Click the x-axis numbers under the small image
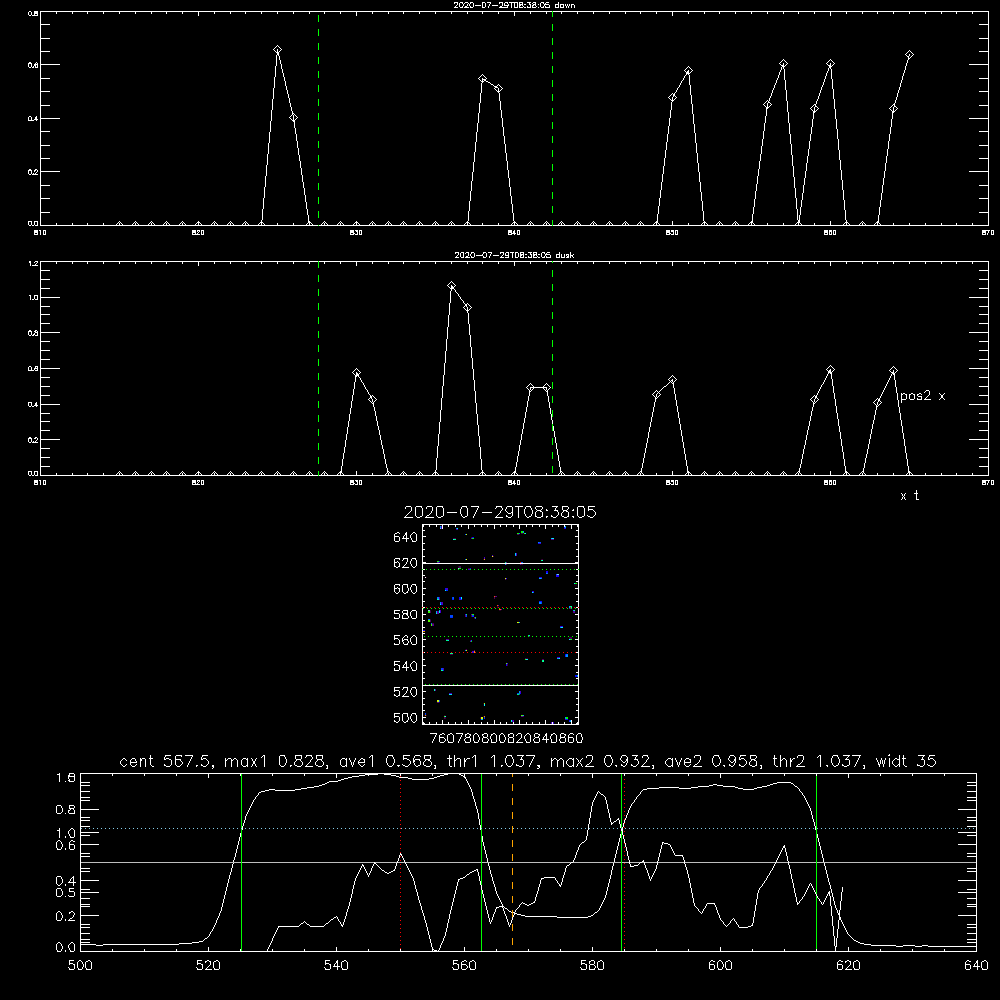Image resolution: width=1000 pixels, height=1000 pixels. click(x=506, y=739)
